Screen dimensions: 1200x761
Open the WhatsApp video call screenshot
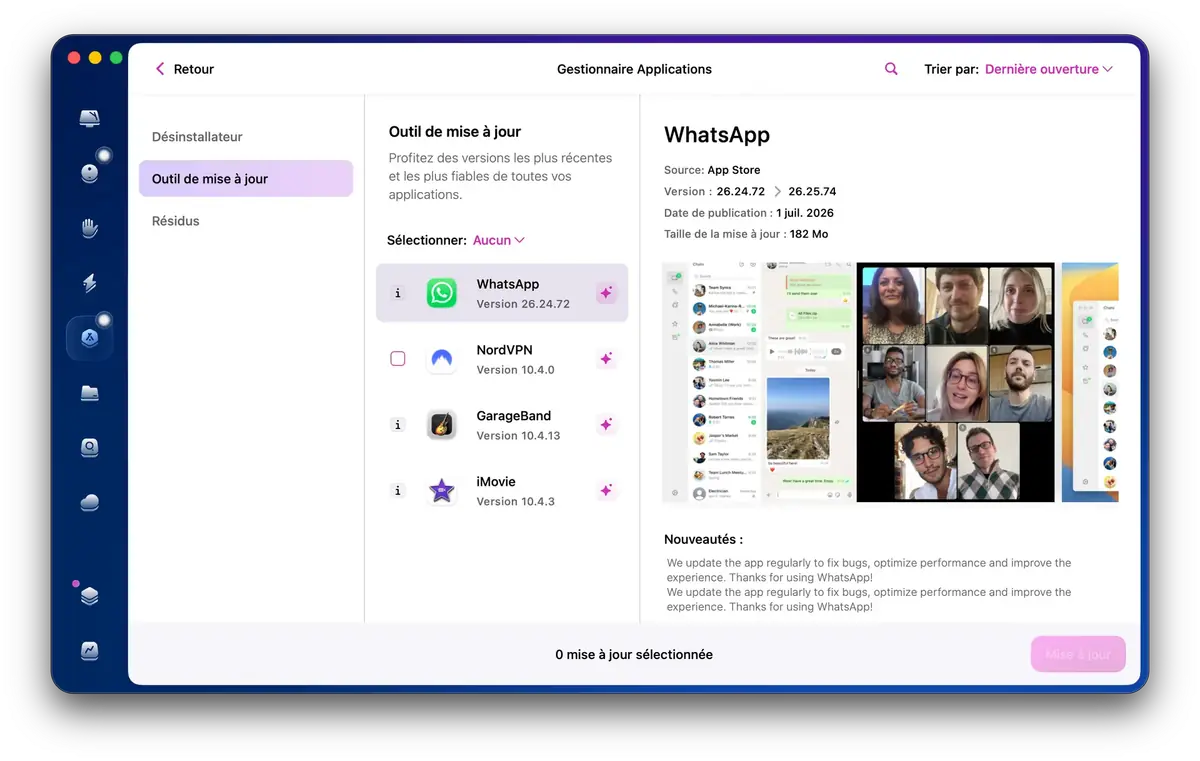[956, 382]
